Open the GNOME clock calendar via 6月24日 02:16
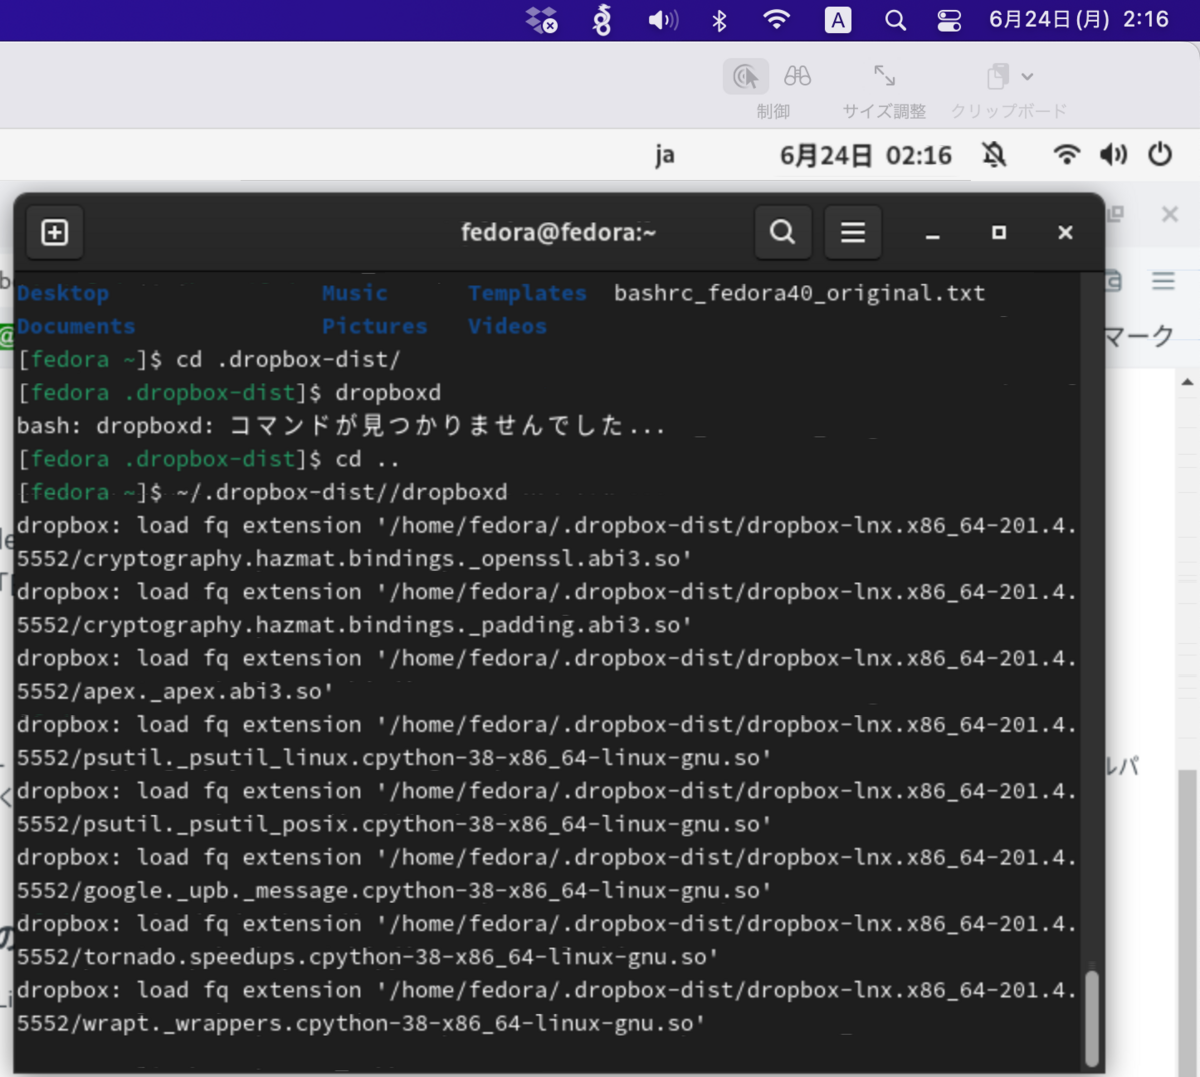The image size is (1200, 1077). tap(866, 154)
